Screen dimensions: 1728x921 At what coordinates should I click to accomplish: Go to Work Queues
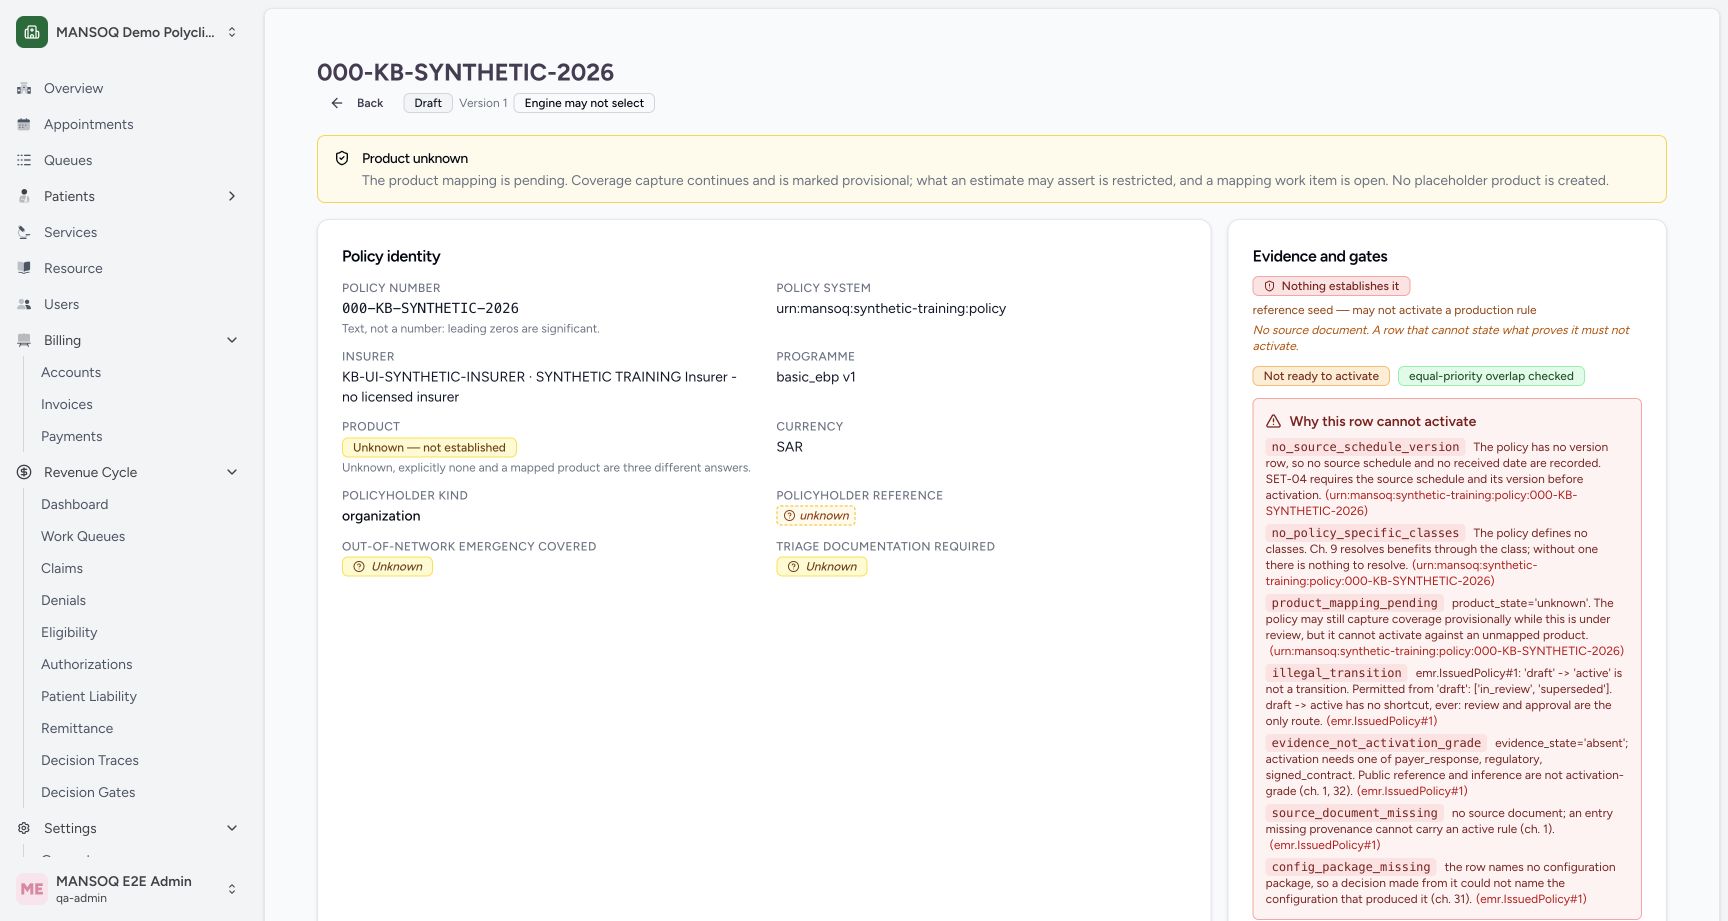pyautogui.click(x=83, y=536)
